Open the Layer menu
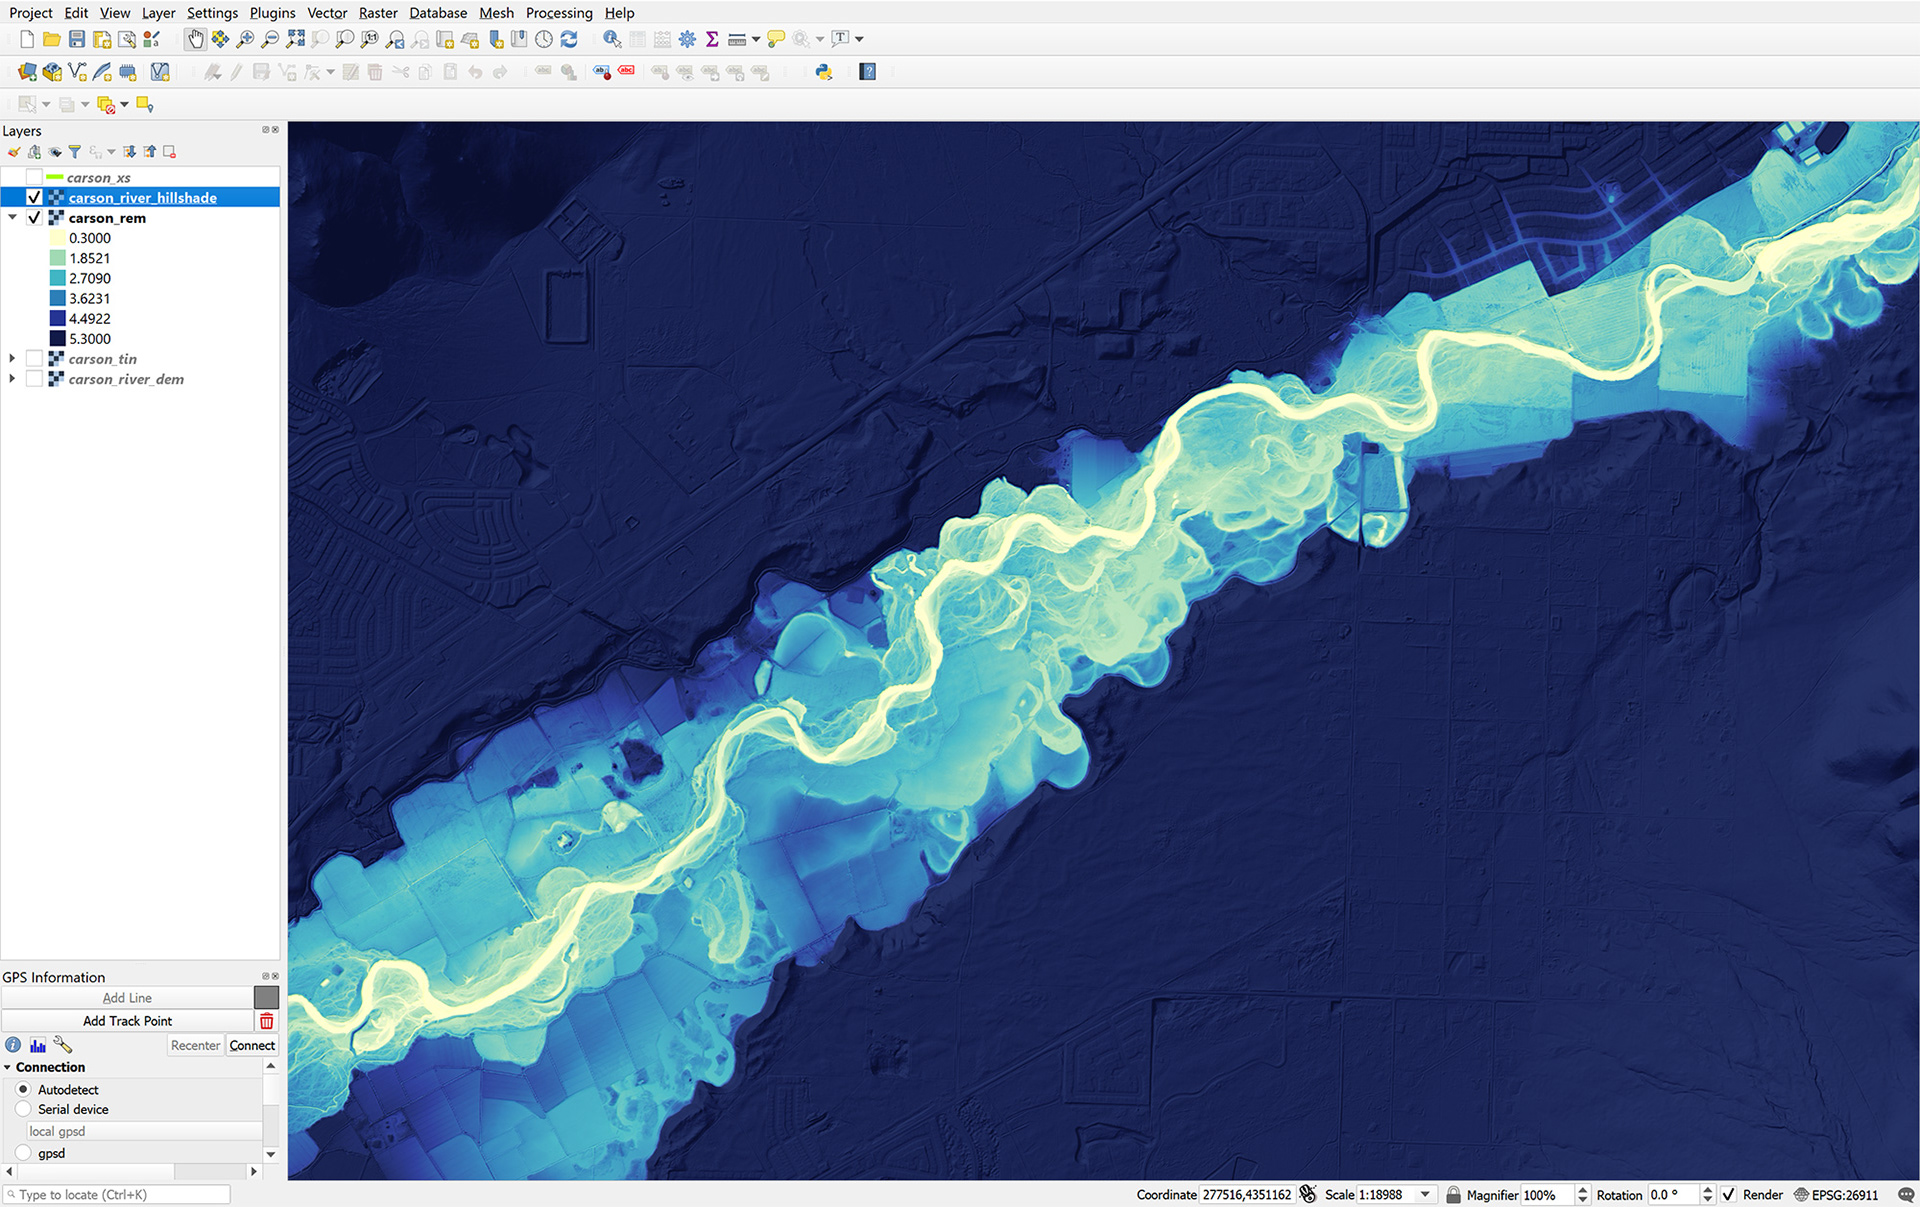 click(158, 13)
